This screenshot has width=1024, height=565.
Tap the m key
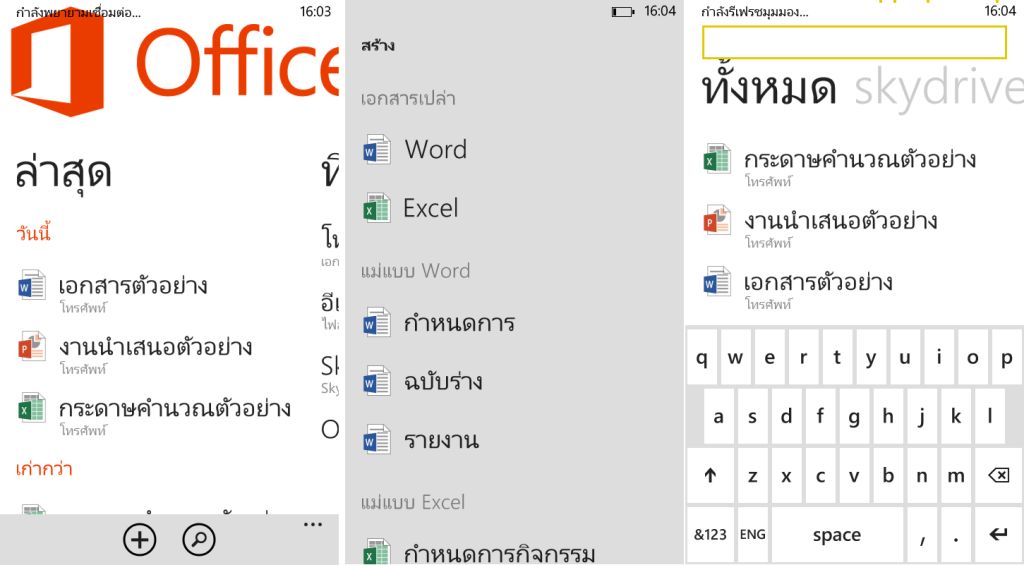[x=956, y=476]
